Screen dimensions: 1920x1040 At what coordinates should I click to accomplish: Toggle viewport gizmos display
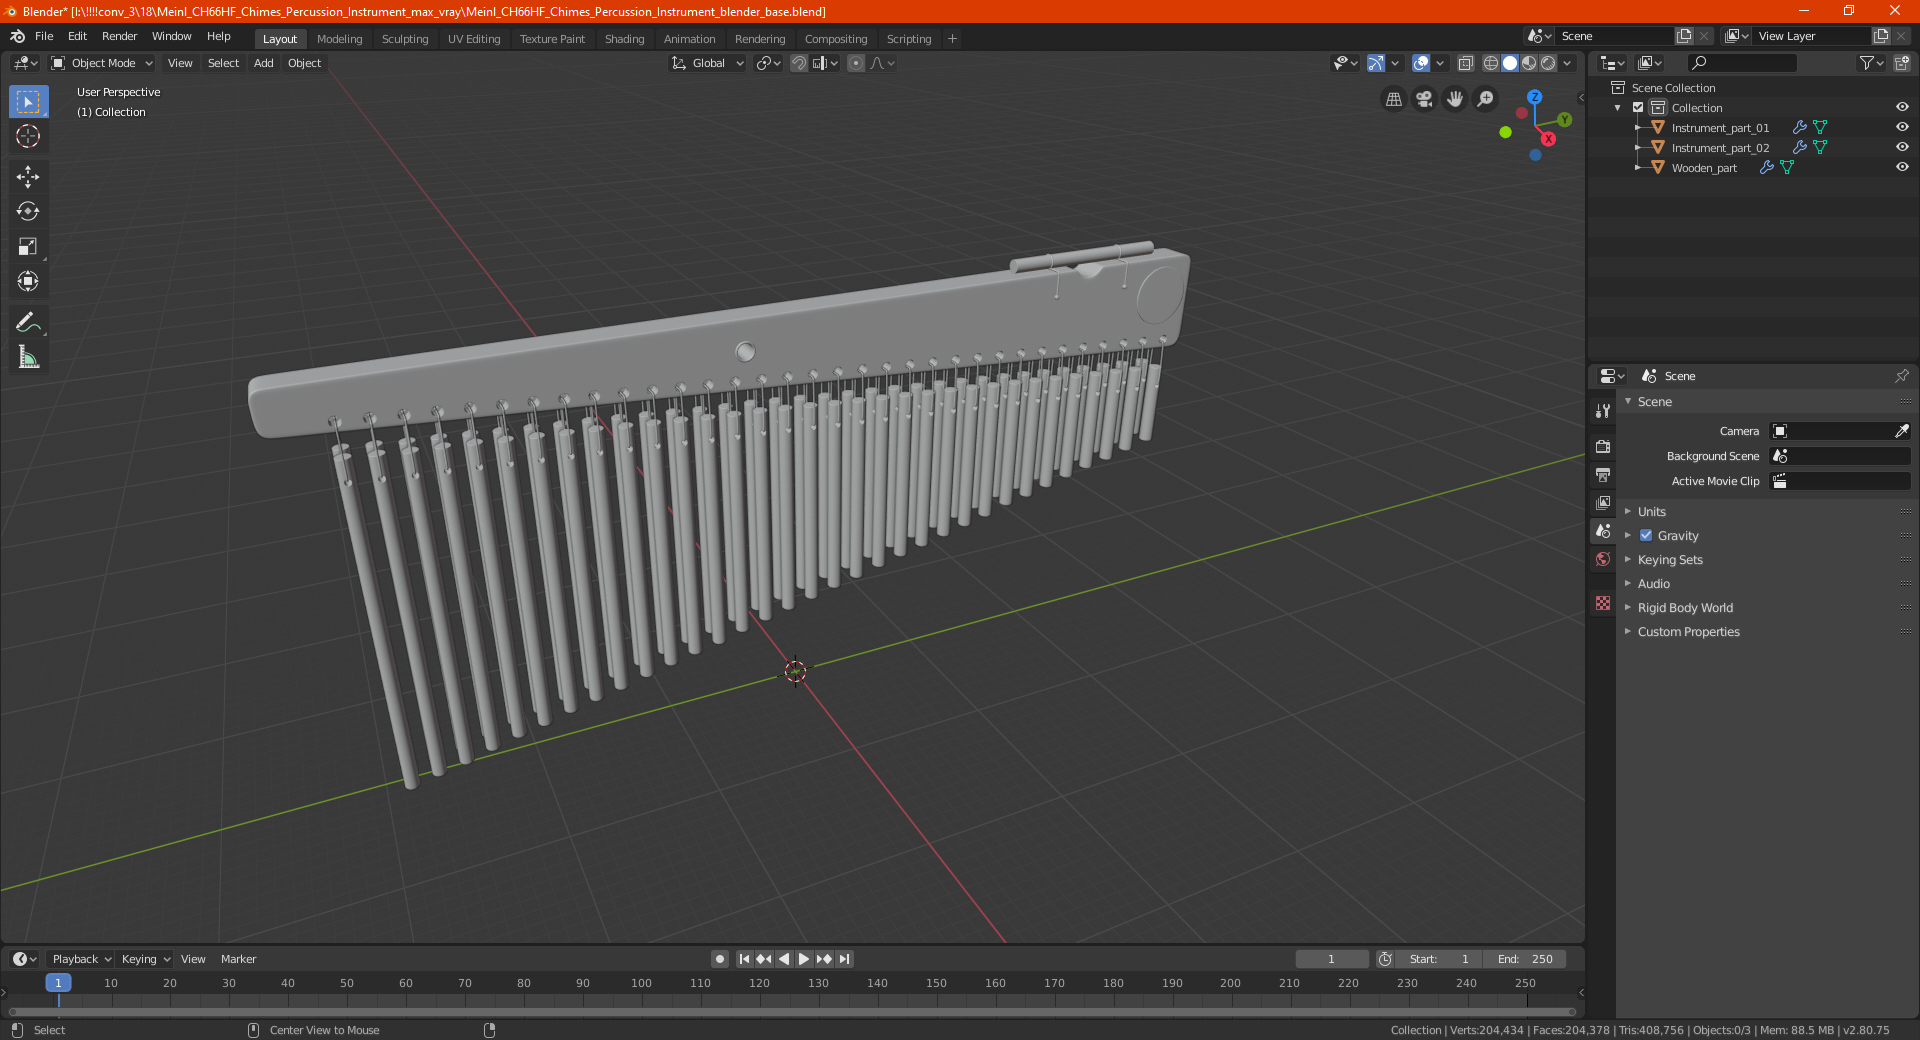click(x=1376, y=63)
